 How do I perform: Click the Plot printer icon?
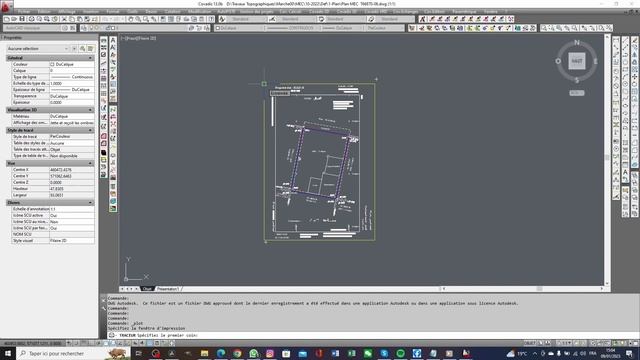click(31, 19)
